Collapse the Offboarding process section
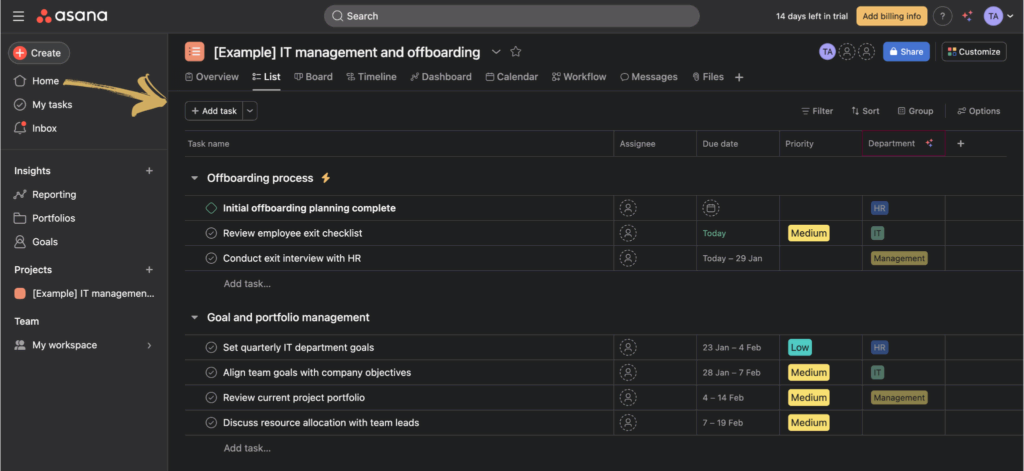Screen dimensions: 1024x471 coord(194,178)
